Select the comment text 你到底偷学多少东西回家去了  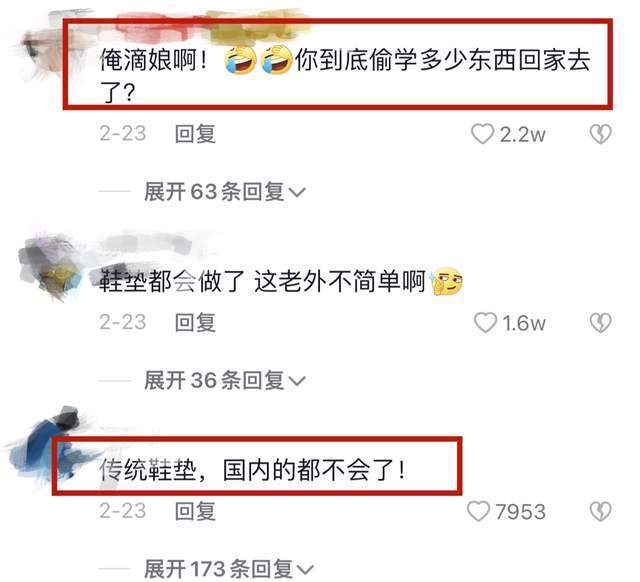click(345, 76)
